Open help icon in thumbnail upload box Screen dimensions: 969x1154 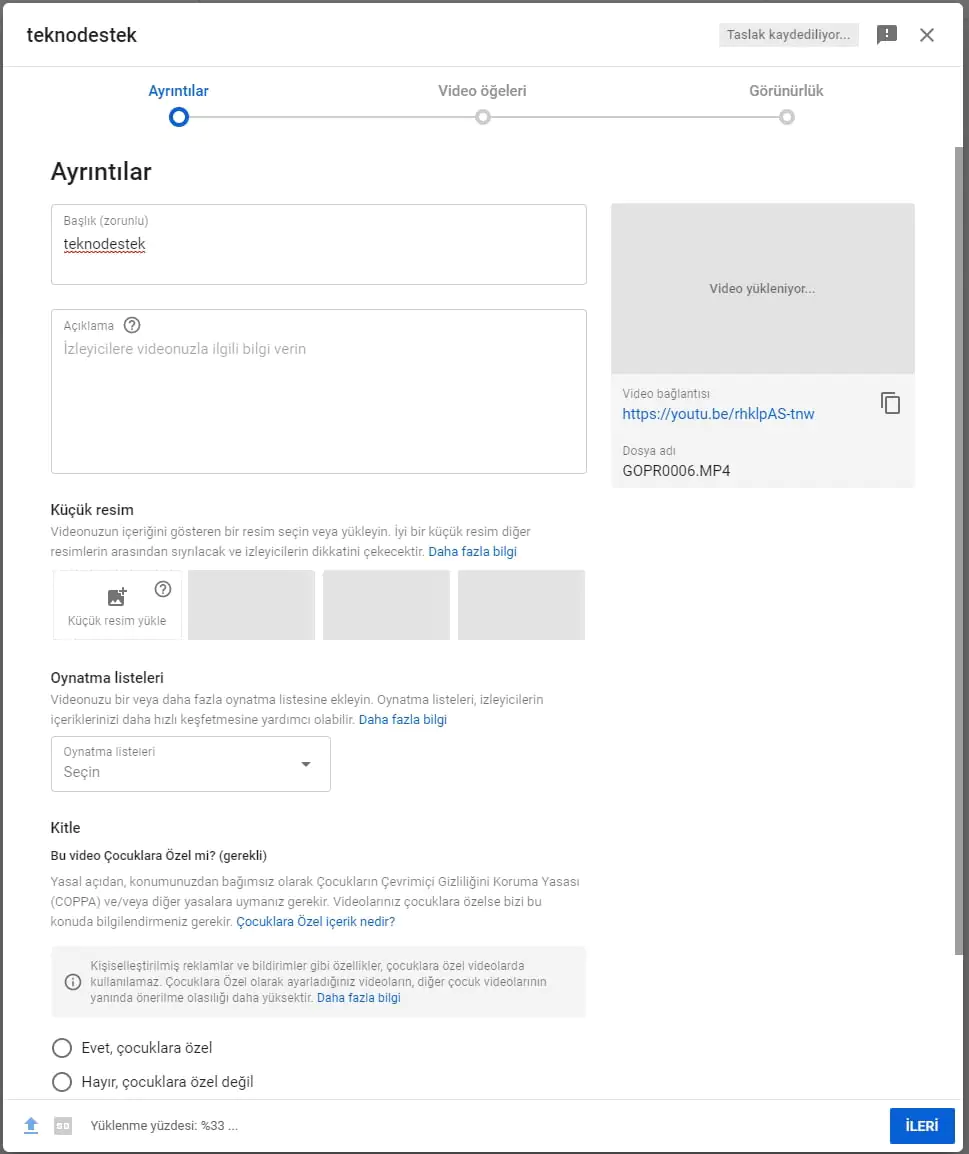(163, 589)
